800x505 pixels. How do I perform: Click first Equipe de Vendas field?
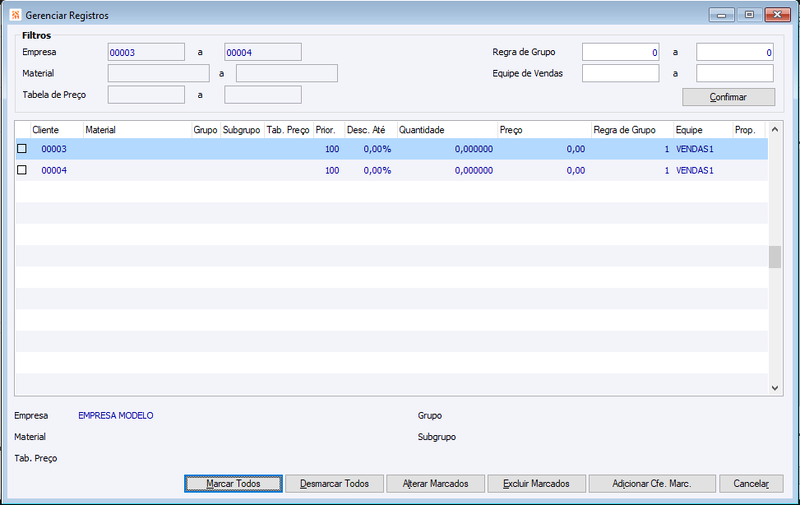tap(620, 73)
